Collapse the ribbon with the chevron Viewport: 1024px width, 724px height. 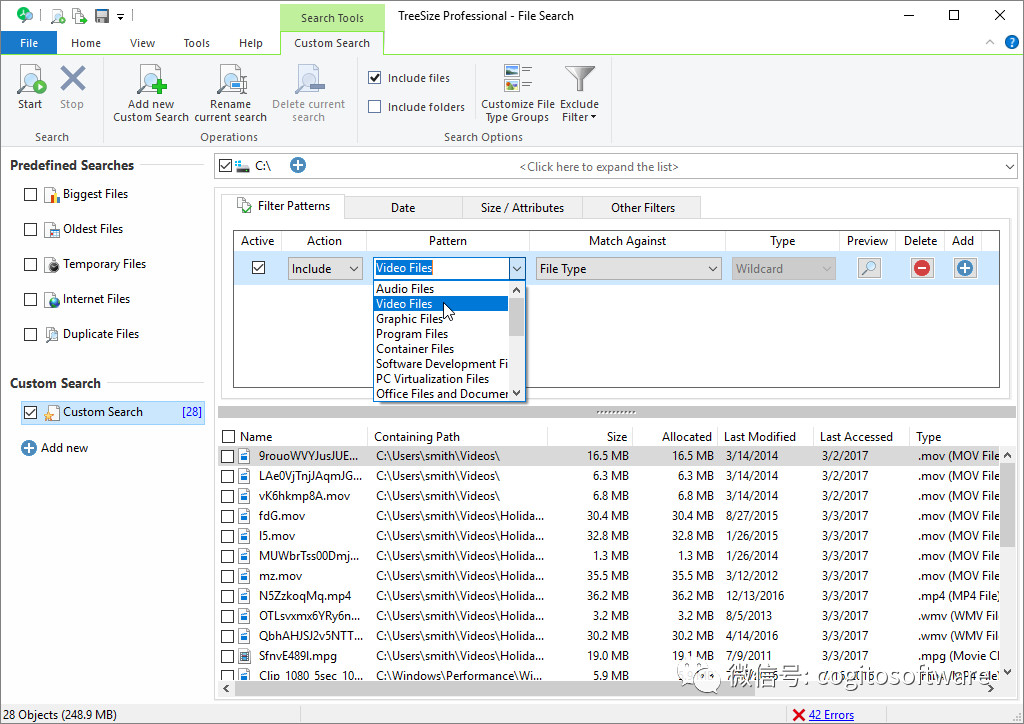[x=990, y=42]
